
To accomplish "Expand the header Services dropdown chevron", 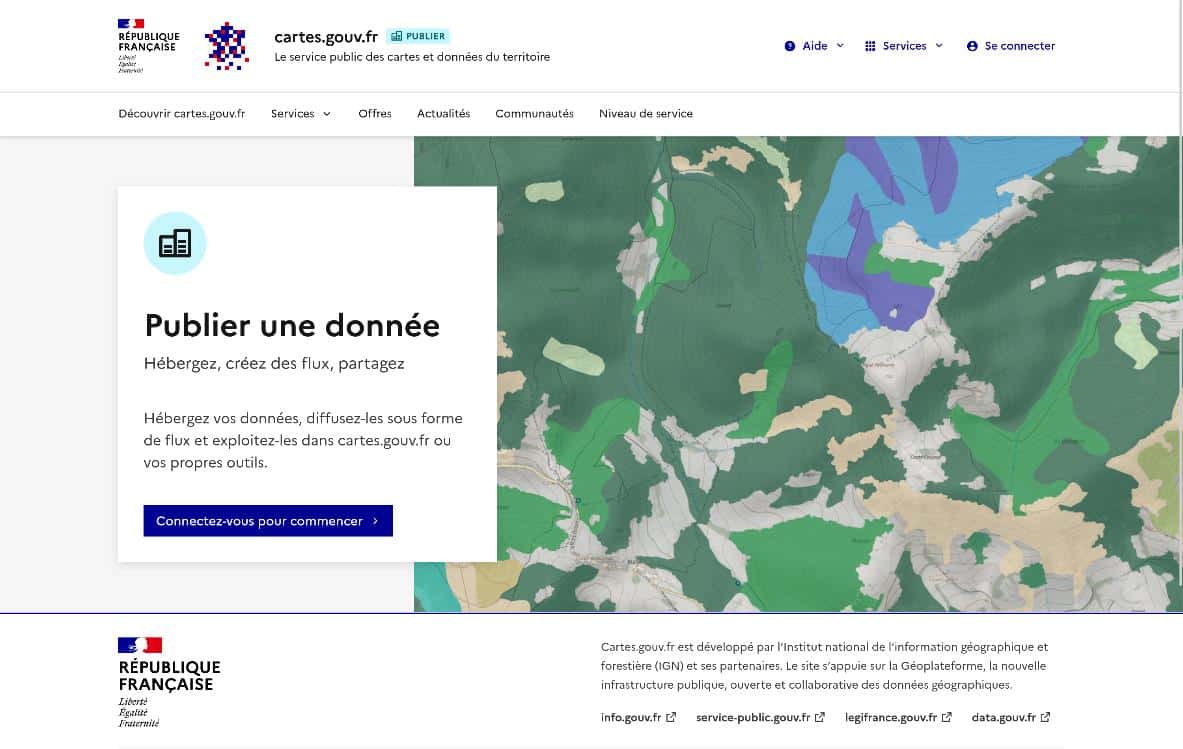I will (x=939, y=46).
